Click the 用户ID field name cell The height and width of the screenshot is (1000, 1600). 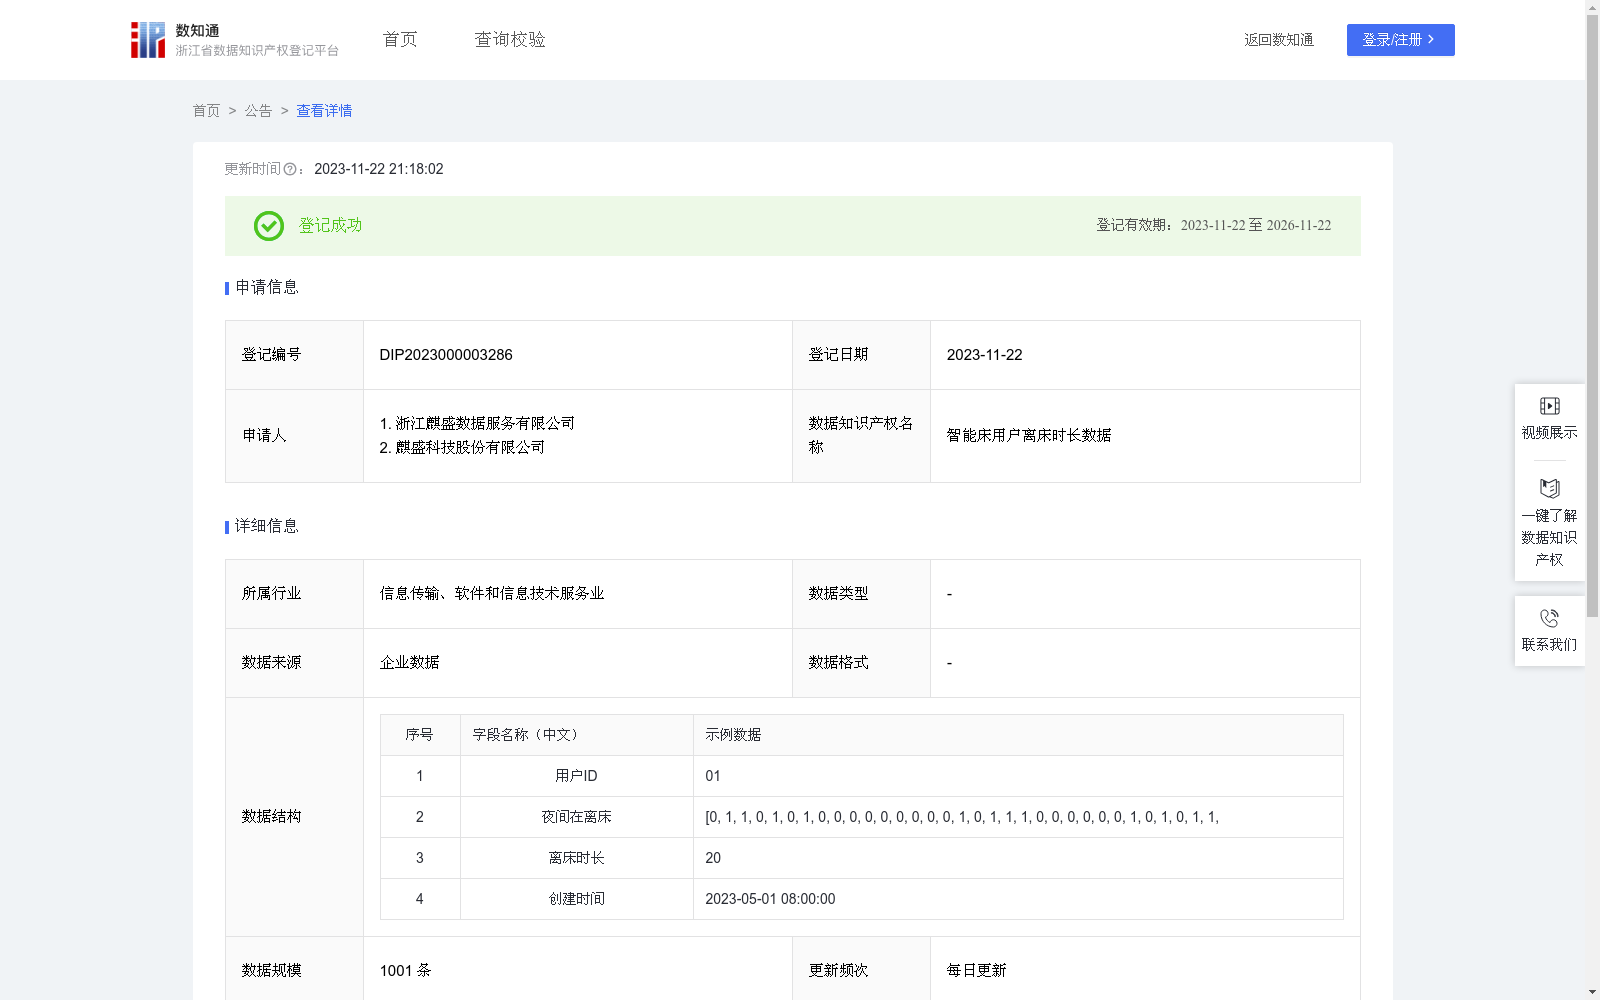[x=577, y=776]
